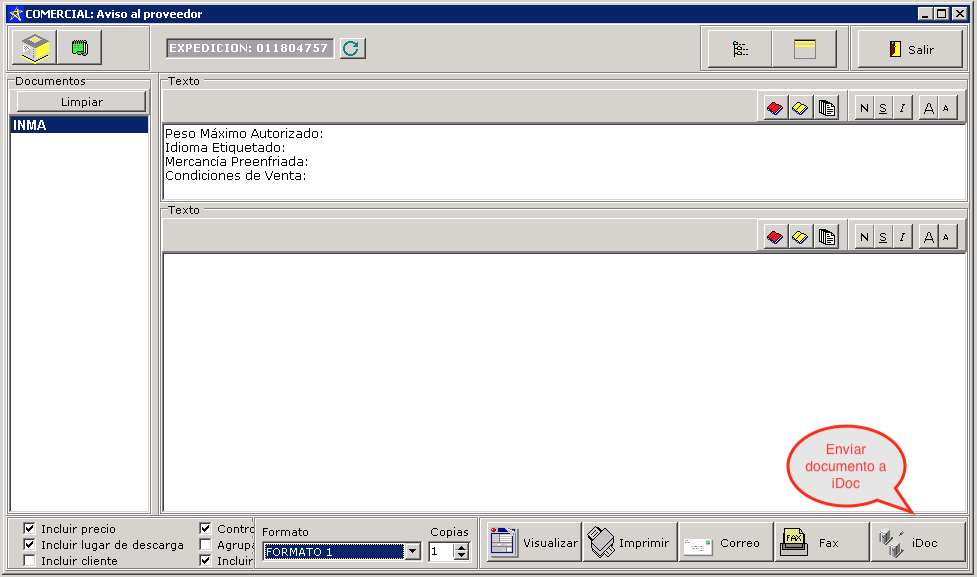Send document with the iDoc button
This screenshot has height=577, width=977.
tap(918, 543)
